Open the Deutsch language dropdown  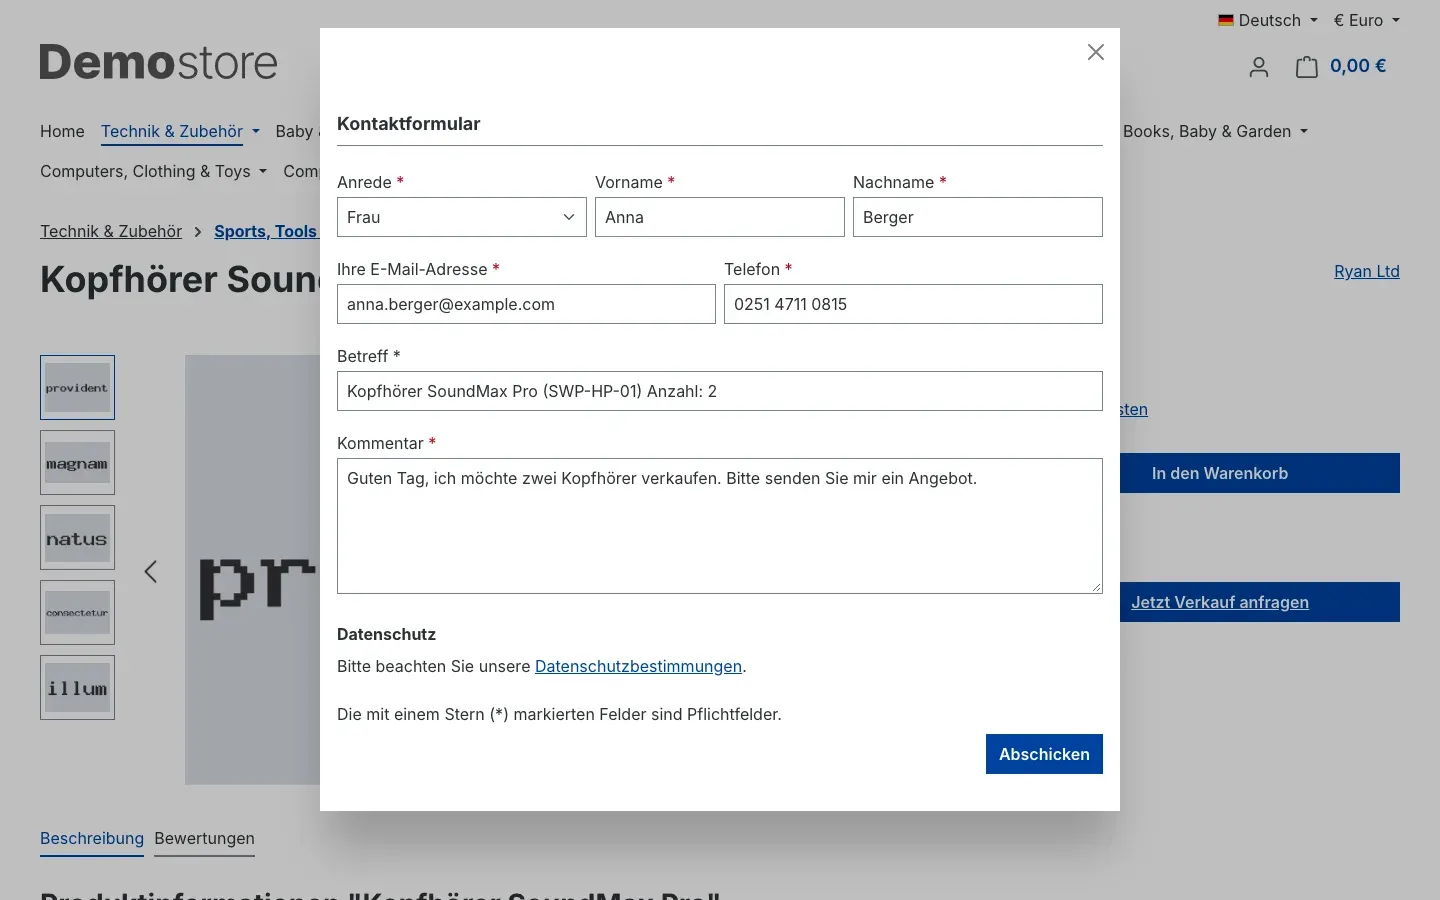(1267, 20)
